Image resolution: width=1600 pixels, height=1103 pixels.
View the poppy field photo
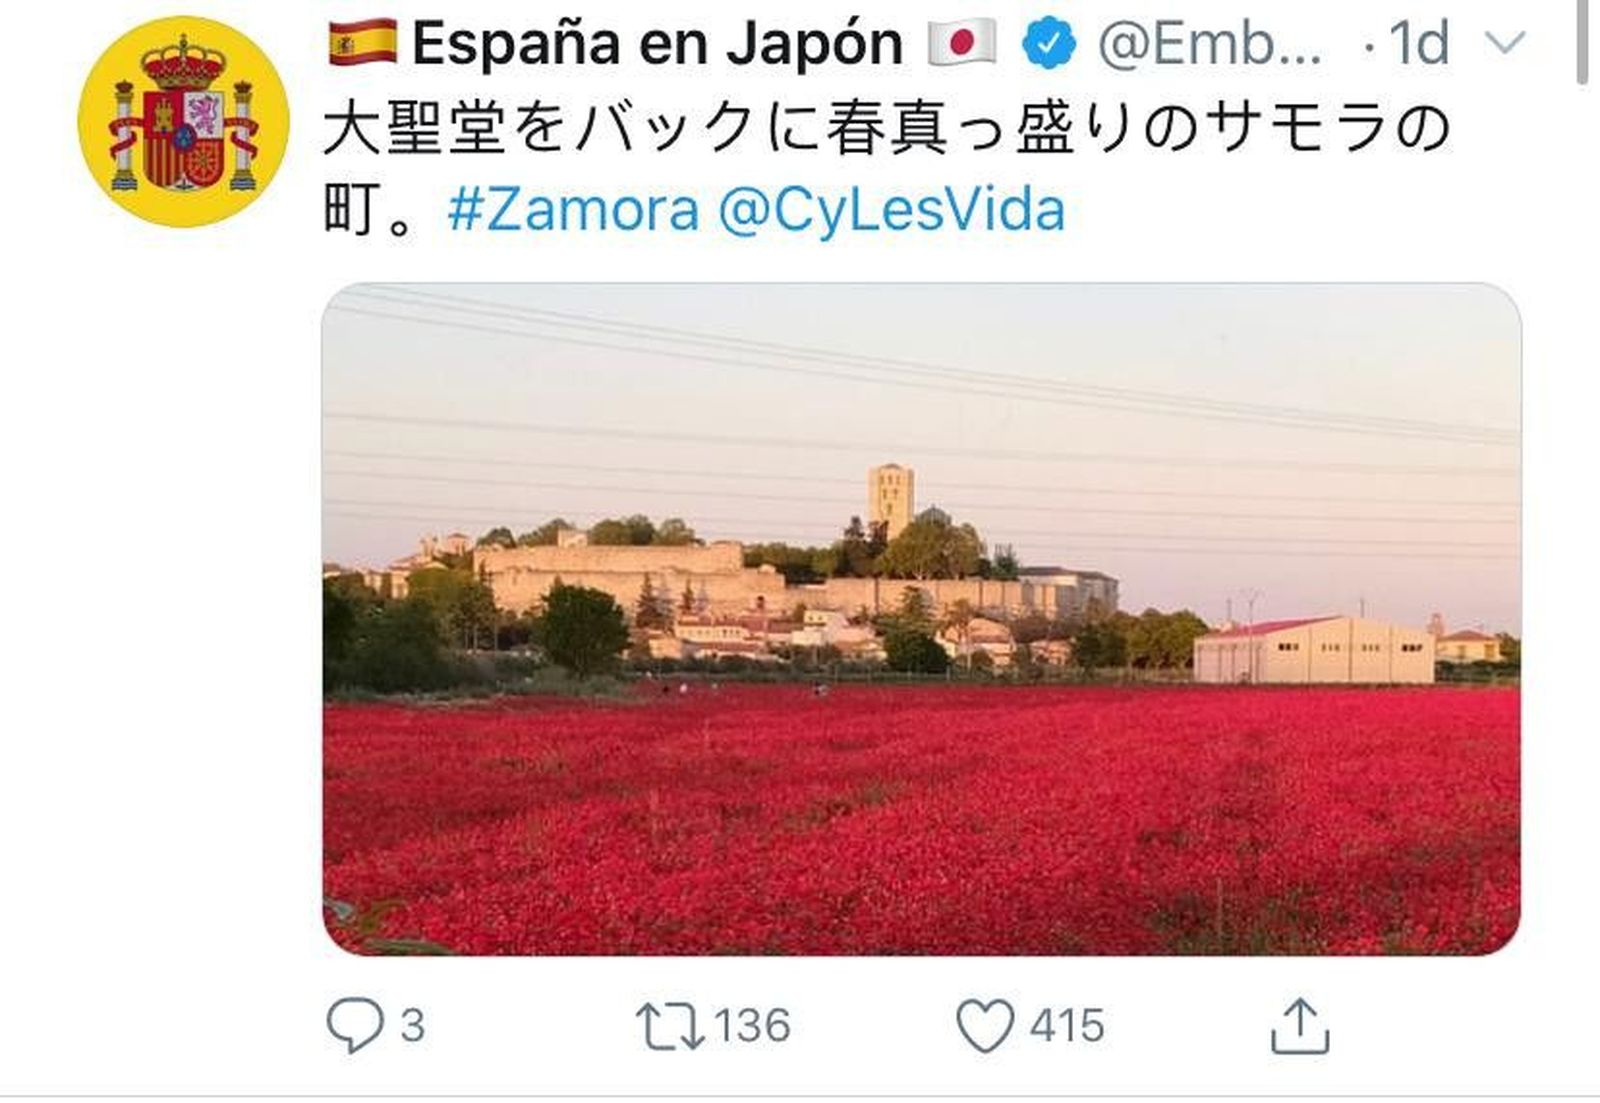click(x=921, y=619)
